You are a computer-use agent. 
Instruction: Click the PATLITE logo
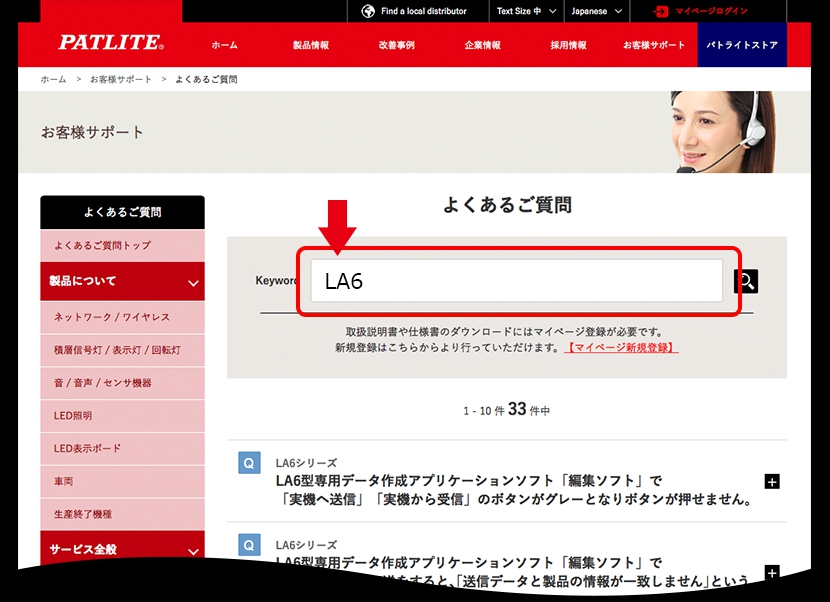(111, 42)
